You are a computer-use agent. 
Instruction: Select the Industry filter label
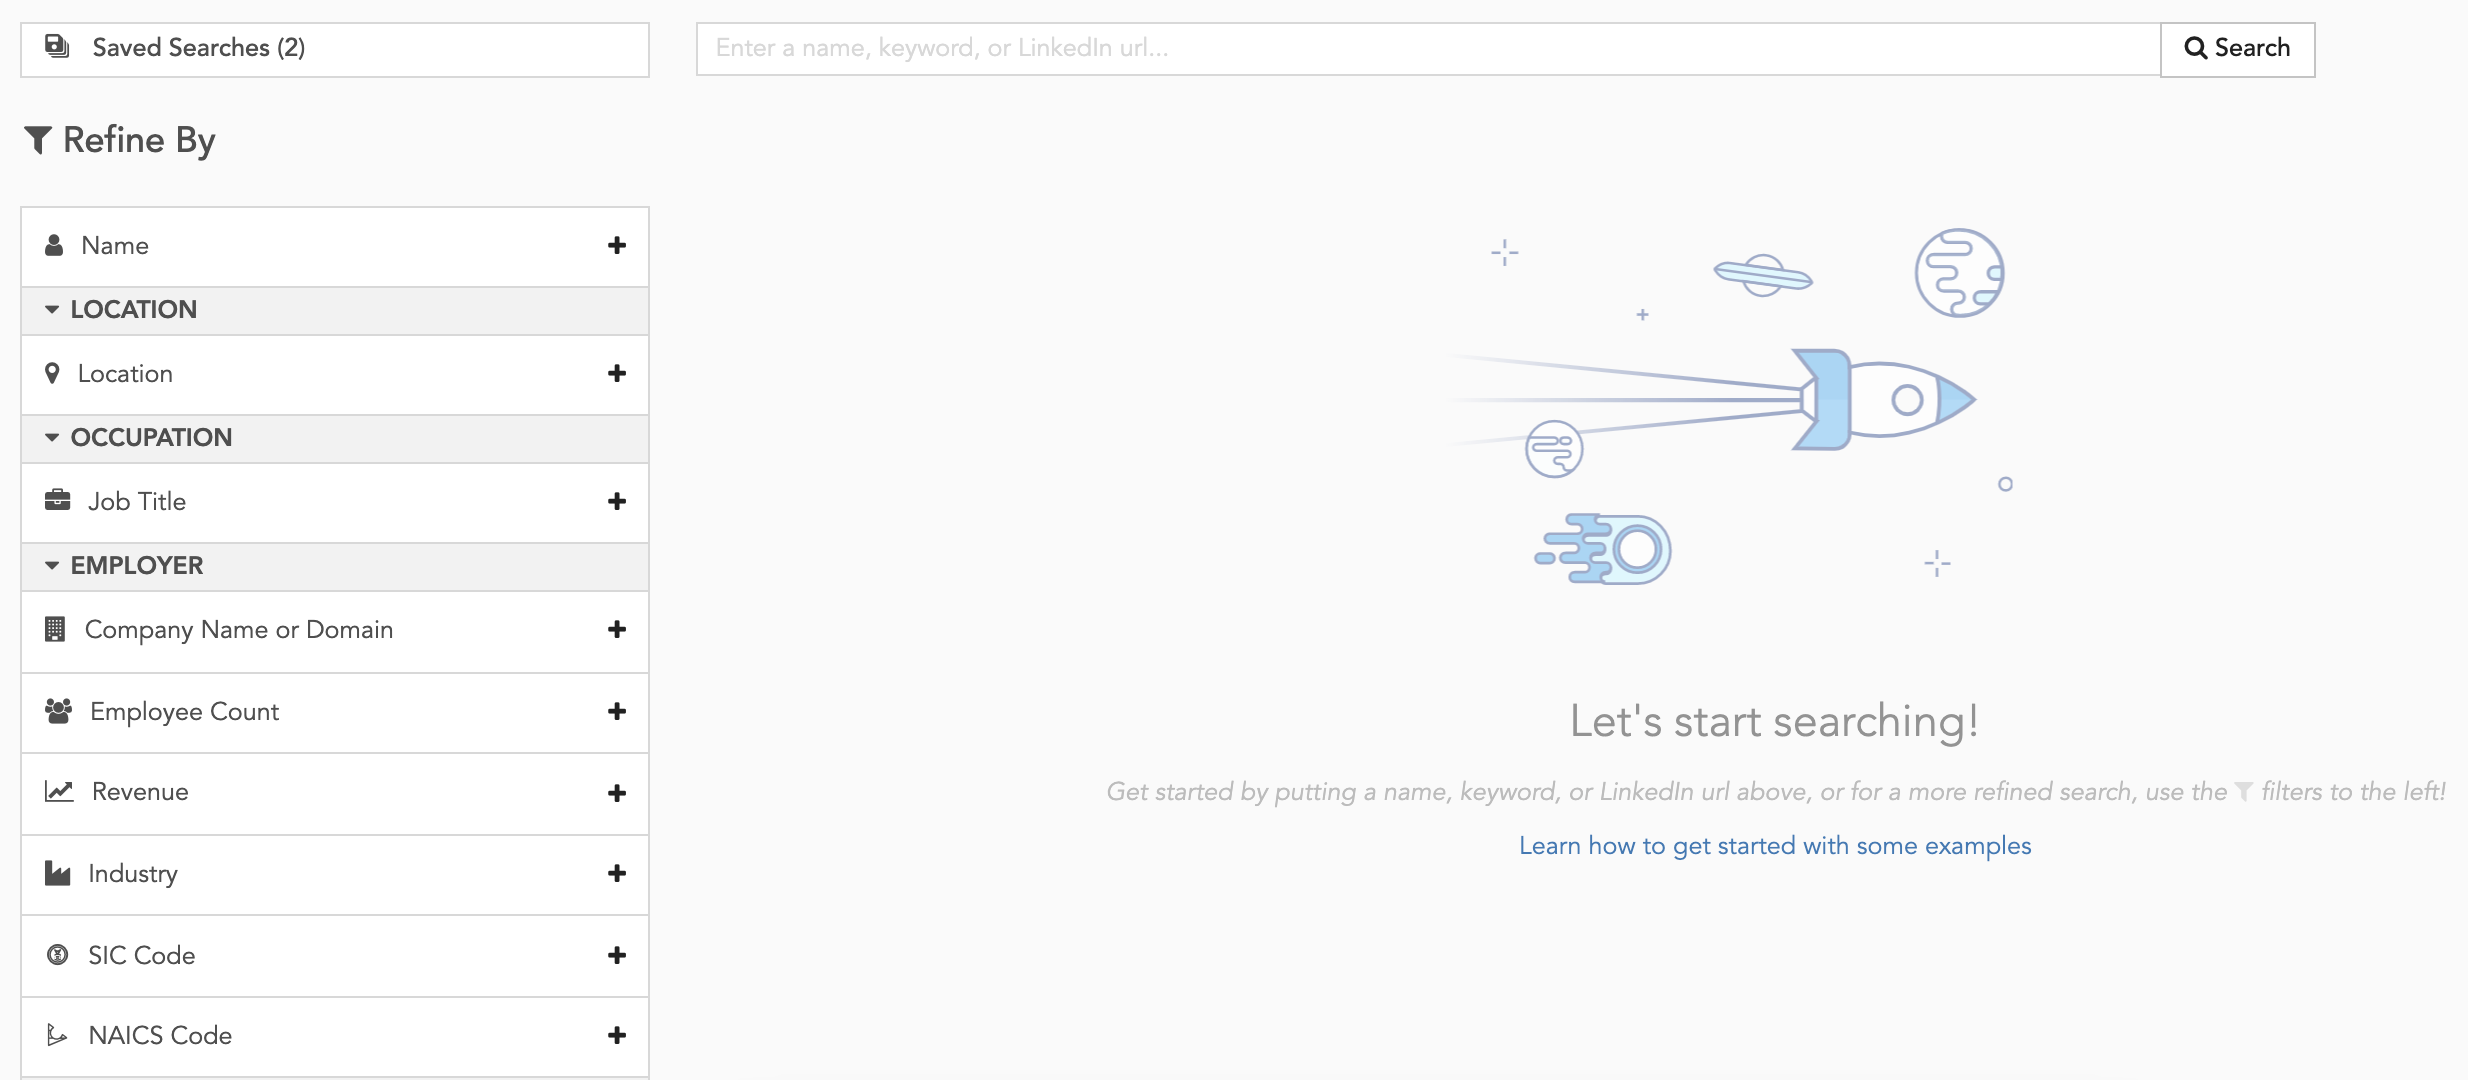133,874
